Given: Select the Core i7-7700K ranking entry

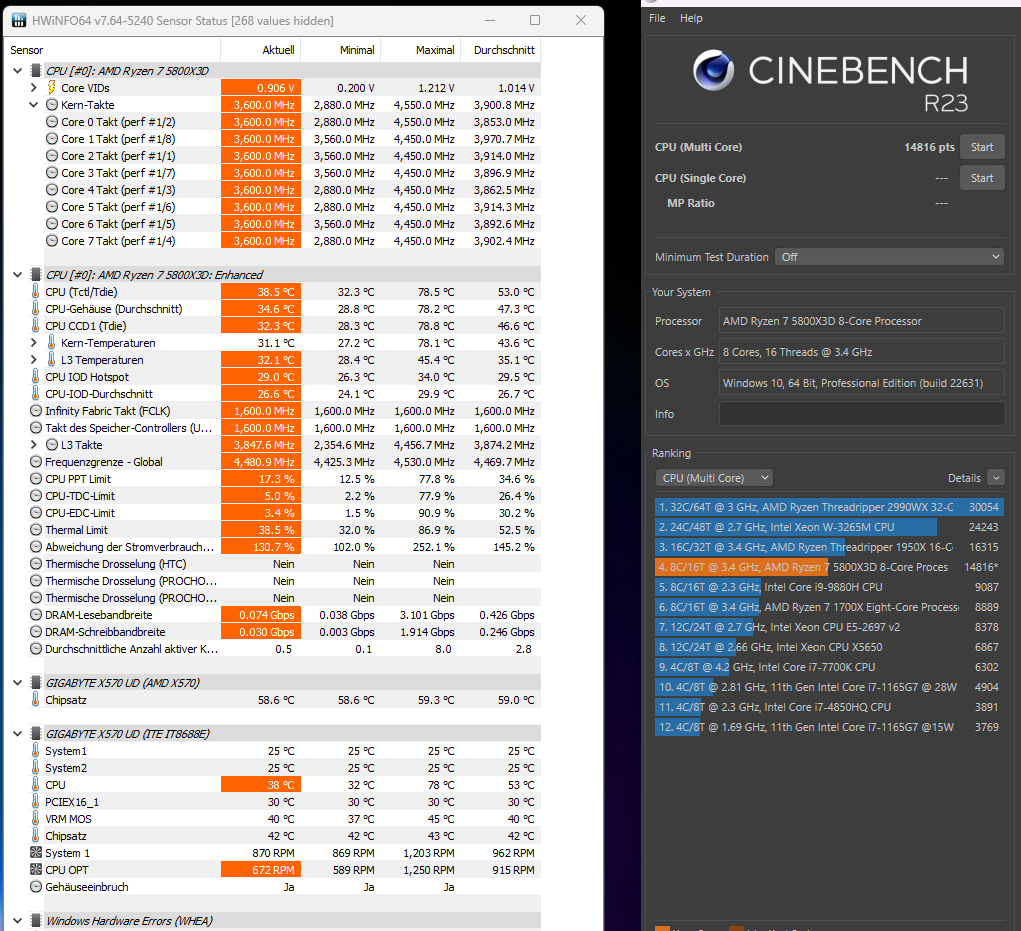Looking at the screenshot, I should click(829, 667).
